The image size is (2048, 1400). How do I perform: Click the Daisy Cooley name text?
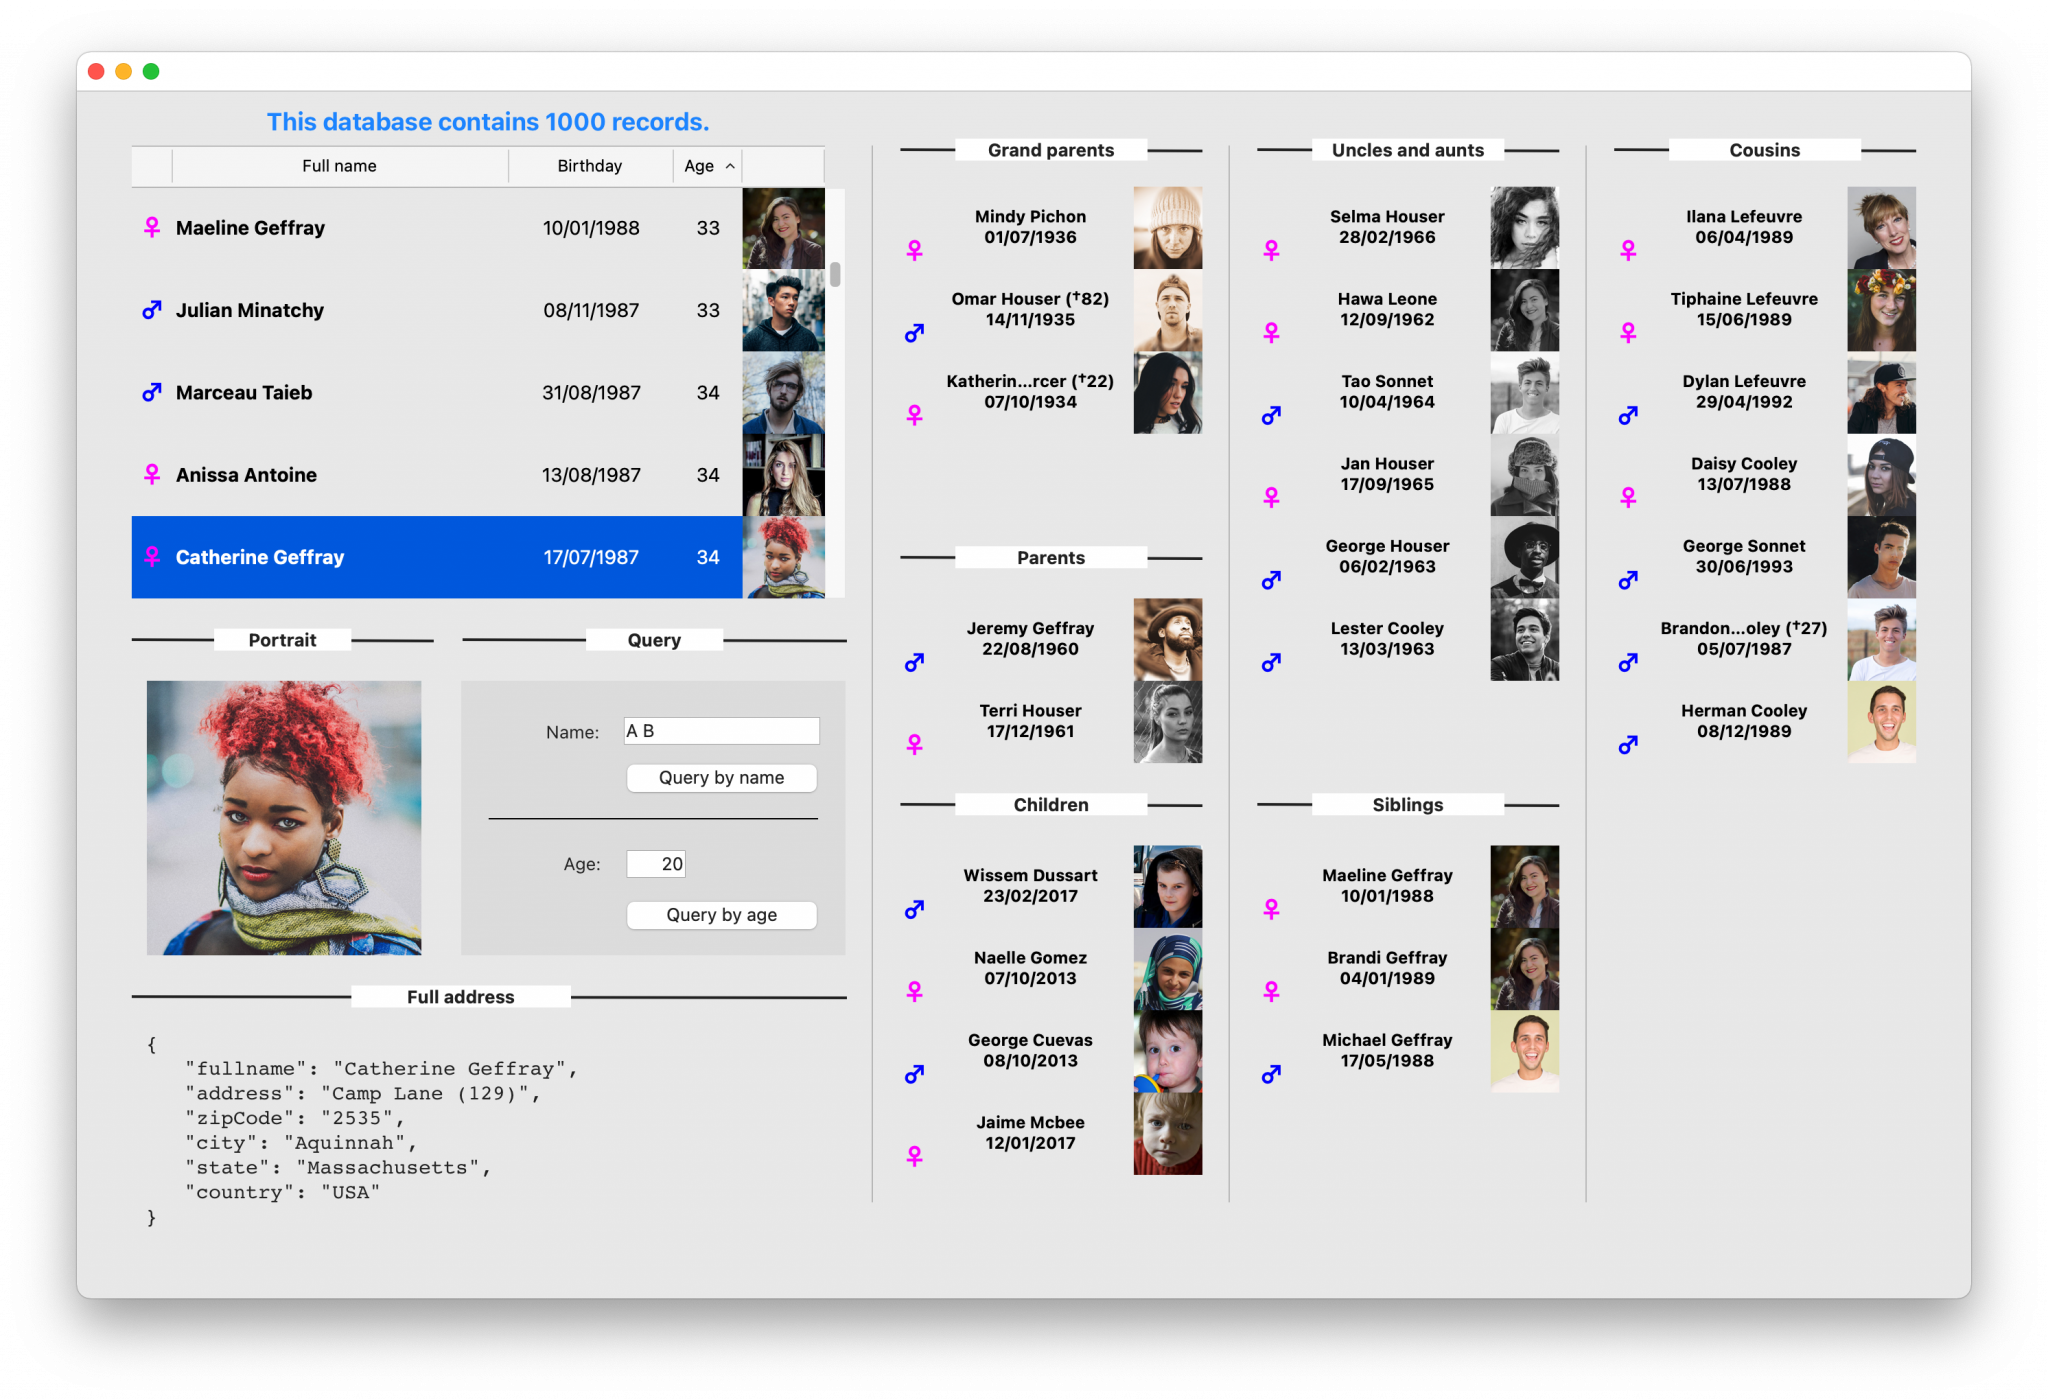(x=1744, y=463)
